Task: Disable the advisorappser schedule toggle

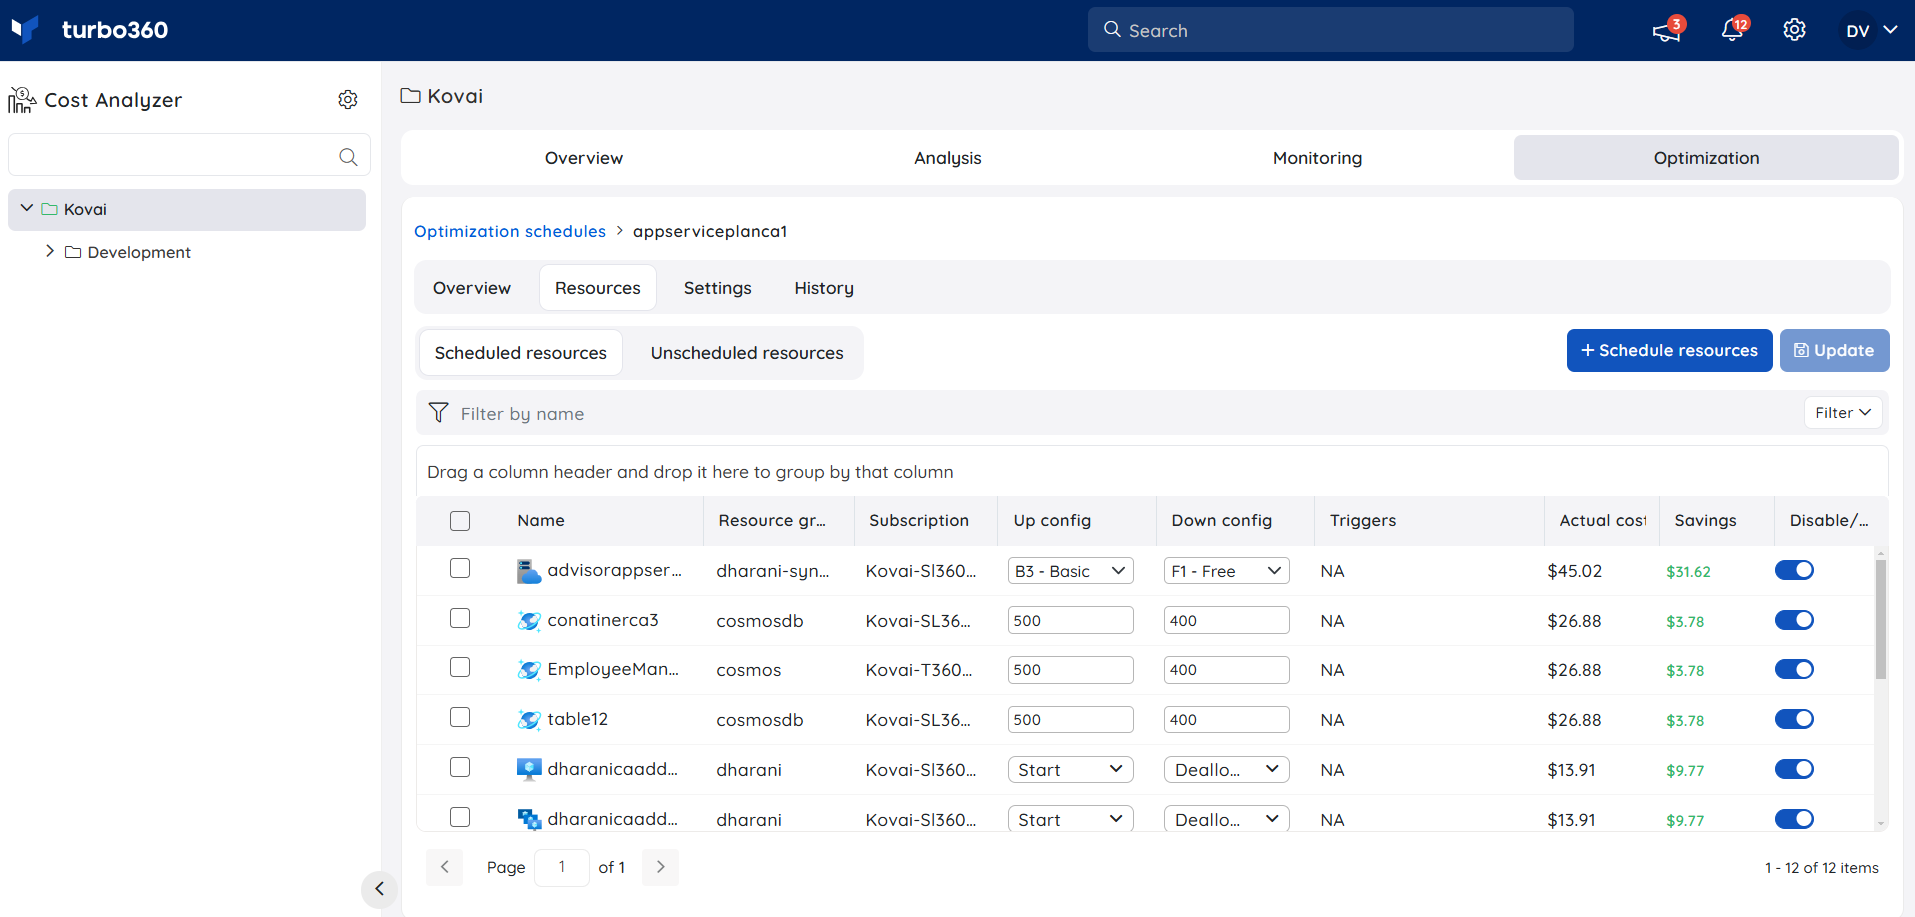Action: click(x=1794, y=570)
